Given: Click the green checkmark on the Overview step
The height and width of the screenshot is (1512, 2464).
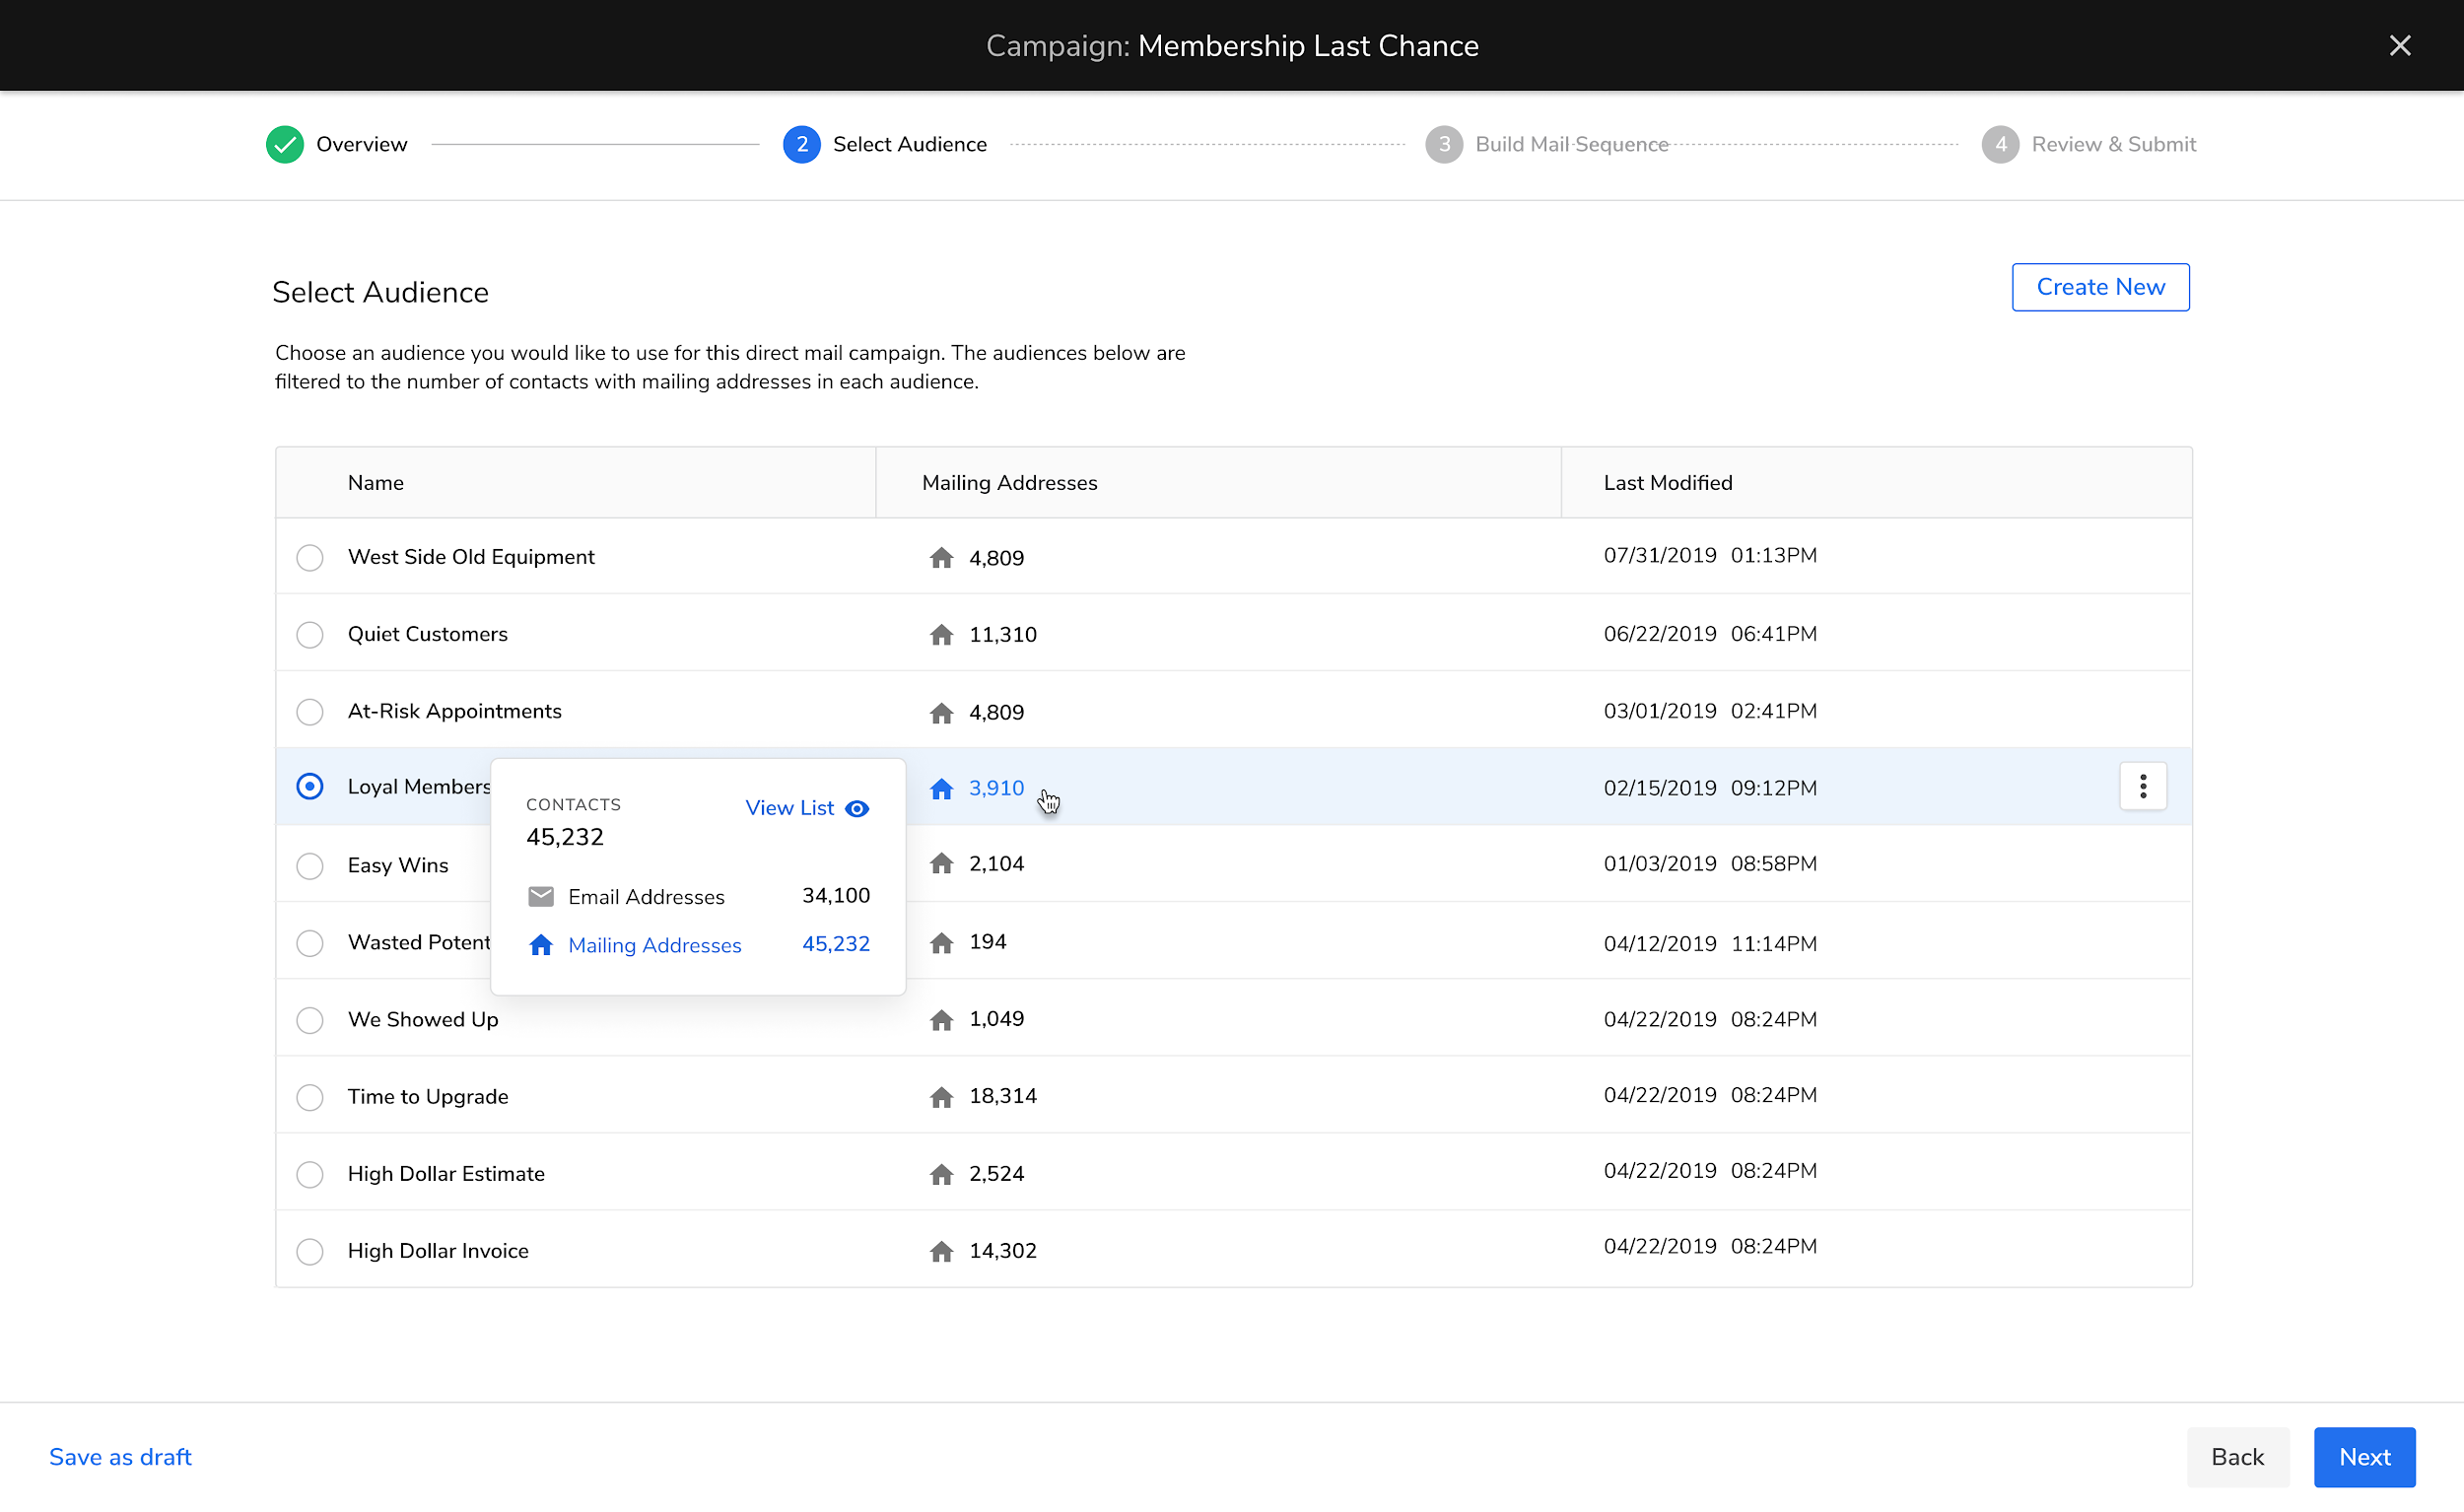Looking at the screenshot, I should tap(284, 144).
